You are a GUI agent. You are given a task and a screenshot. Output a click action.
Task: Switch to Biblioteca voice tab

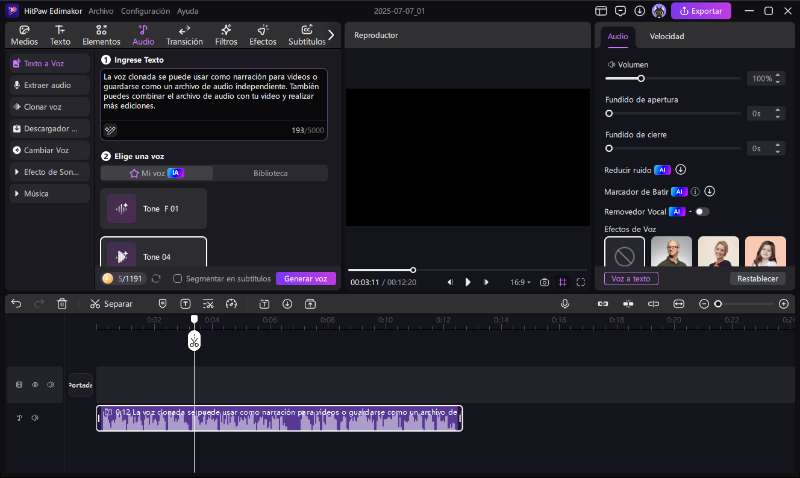270,173
